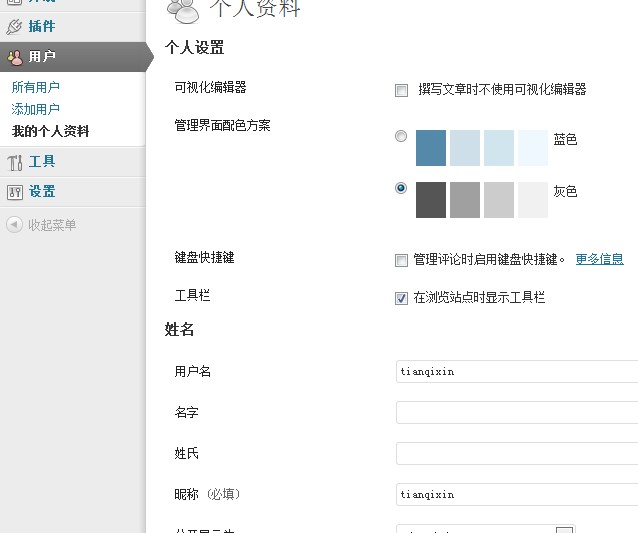This screenshot has height=533, width=638.
Task: Click the collapse menu arrow icon
Action: 14,225
